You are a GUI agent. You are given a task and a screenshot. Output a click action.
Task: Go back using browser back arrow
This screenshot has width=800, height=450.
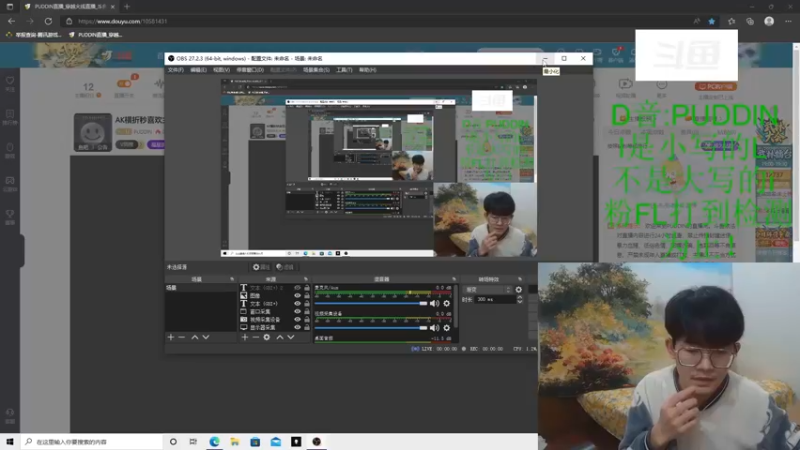tap(12, 21)
